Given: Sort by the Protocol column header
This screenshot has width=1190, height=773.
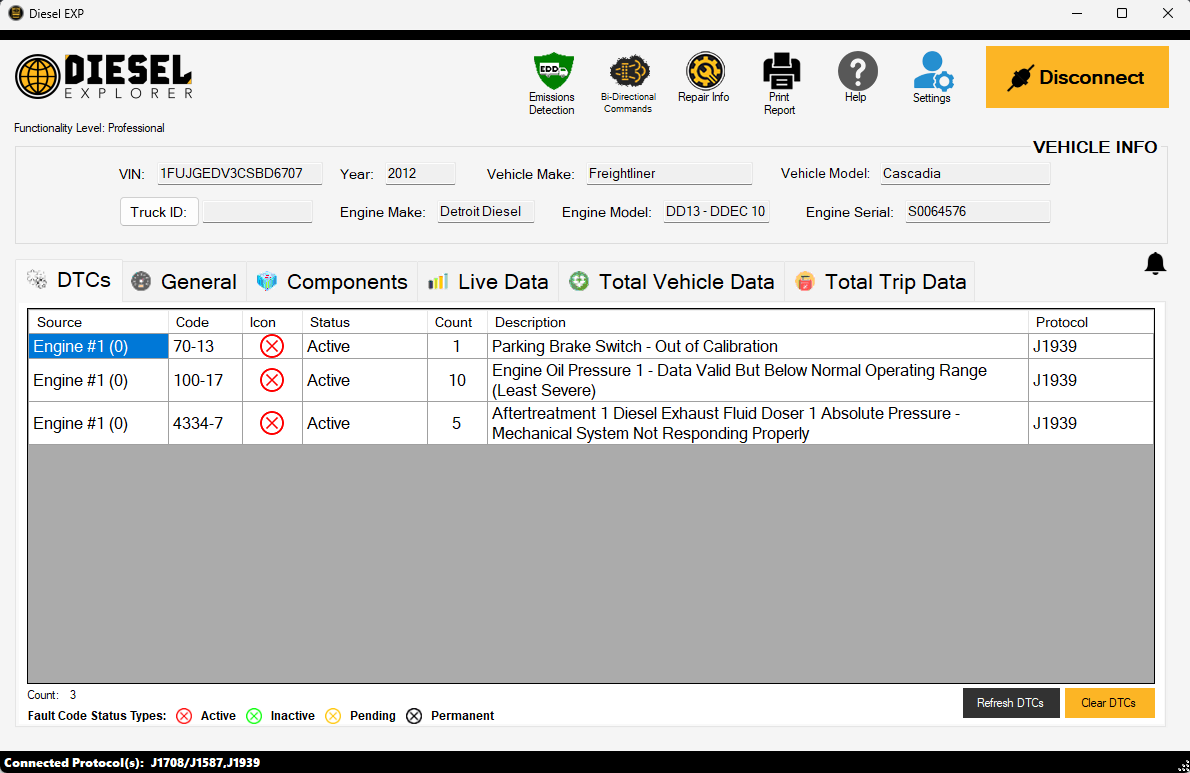Looking at the screenshot, I should [1091, 322].
